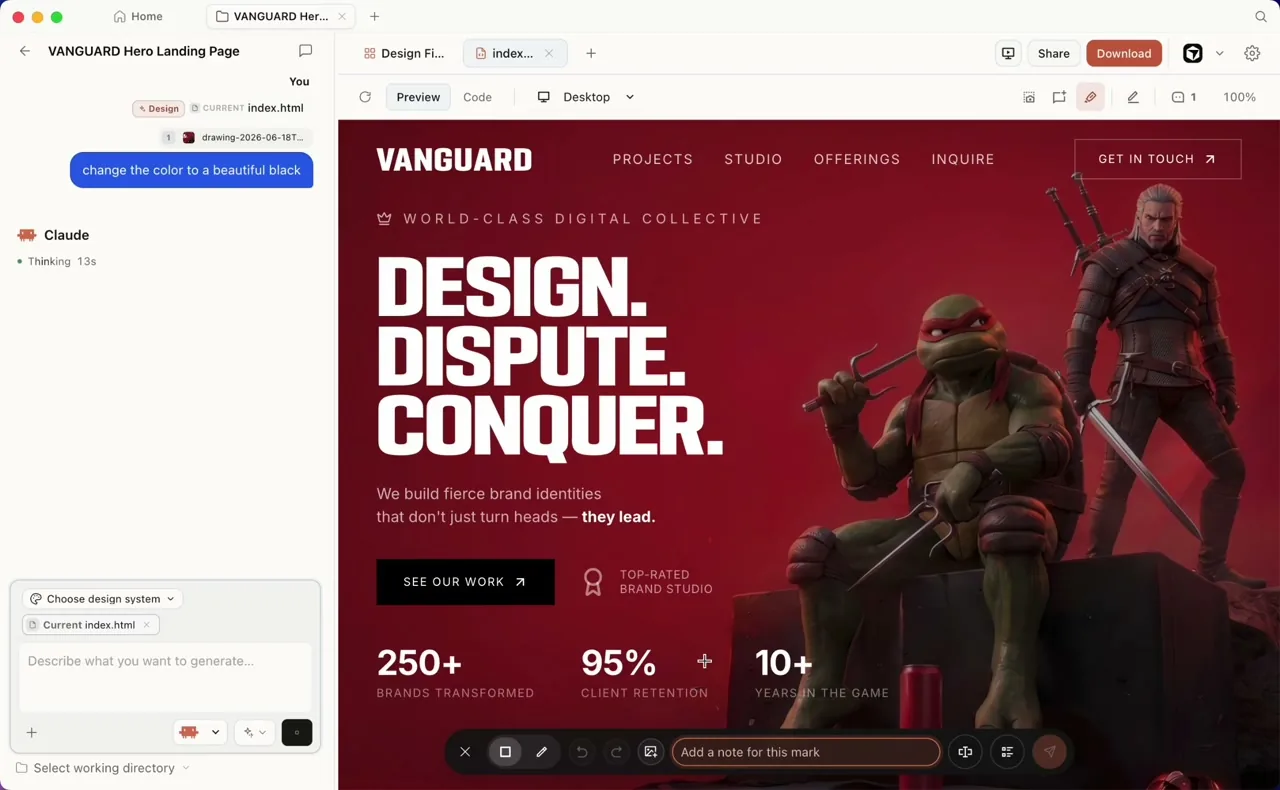Click the search icon in the title bar
This screenshot has width=1280, height=790.
click(1261, 16)
